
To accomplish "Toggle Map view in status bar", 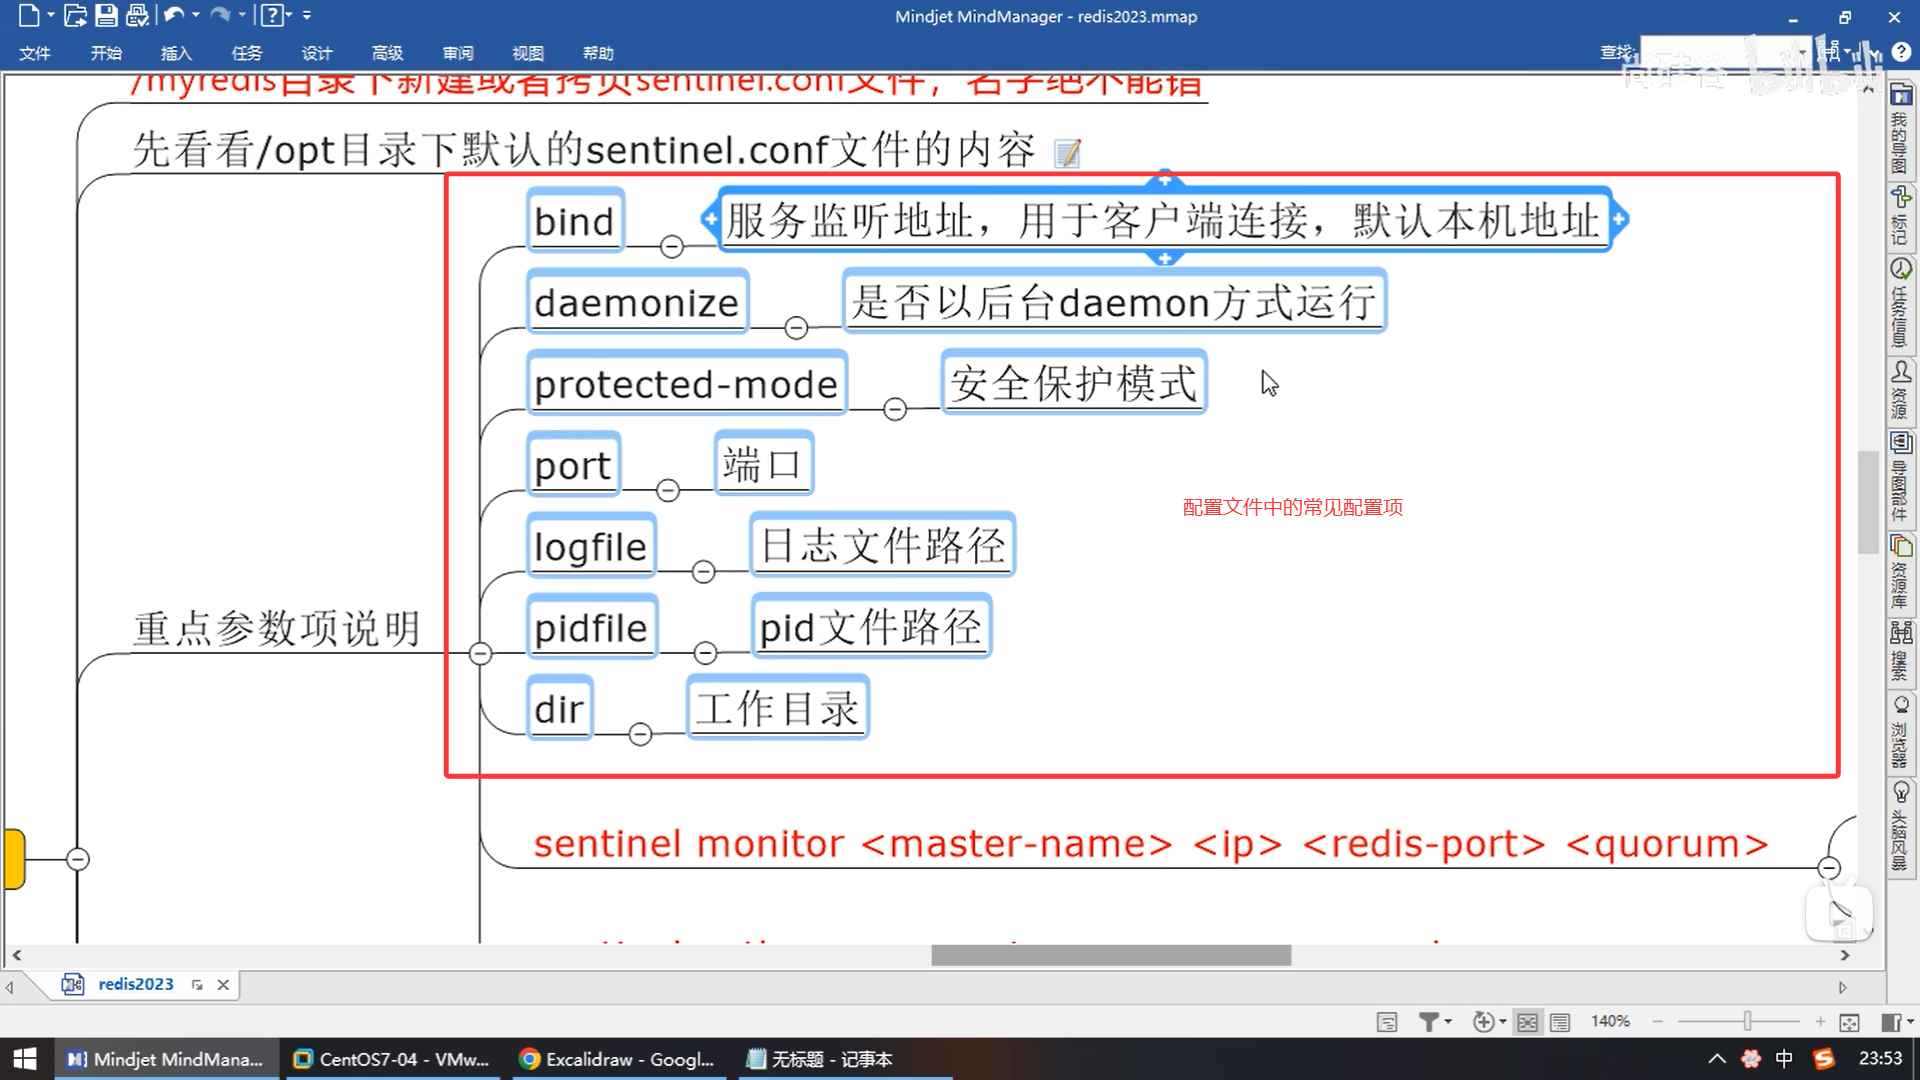I will (x=1527, y=1022).
